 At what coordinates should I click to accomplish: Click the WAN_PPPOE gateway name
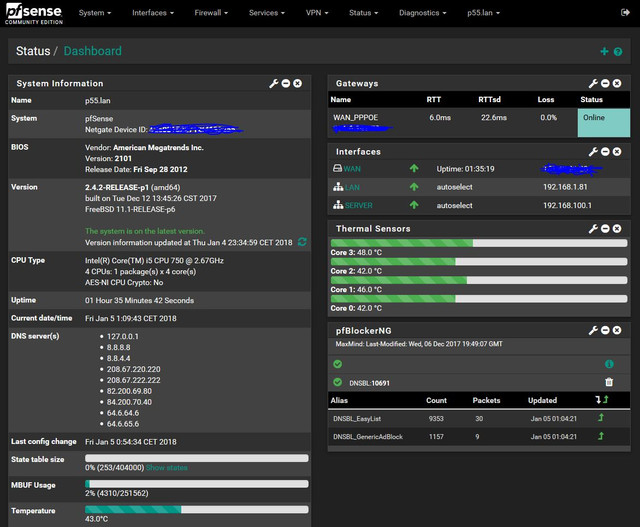pyautogui.click(x=356, y=118)
